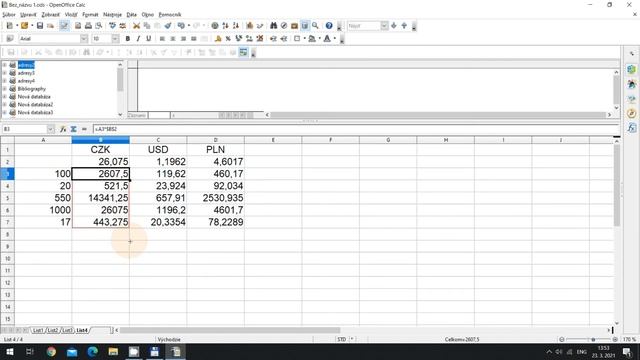Click the Sort Descending icon
640x360 pixels.
[236, 26]
